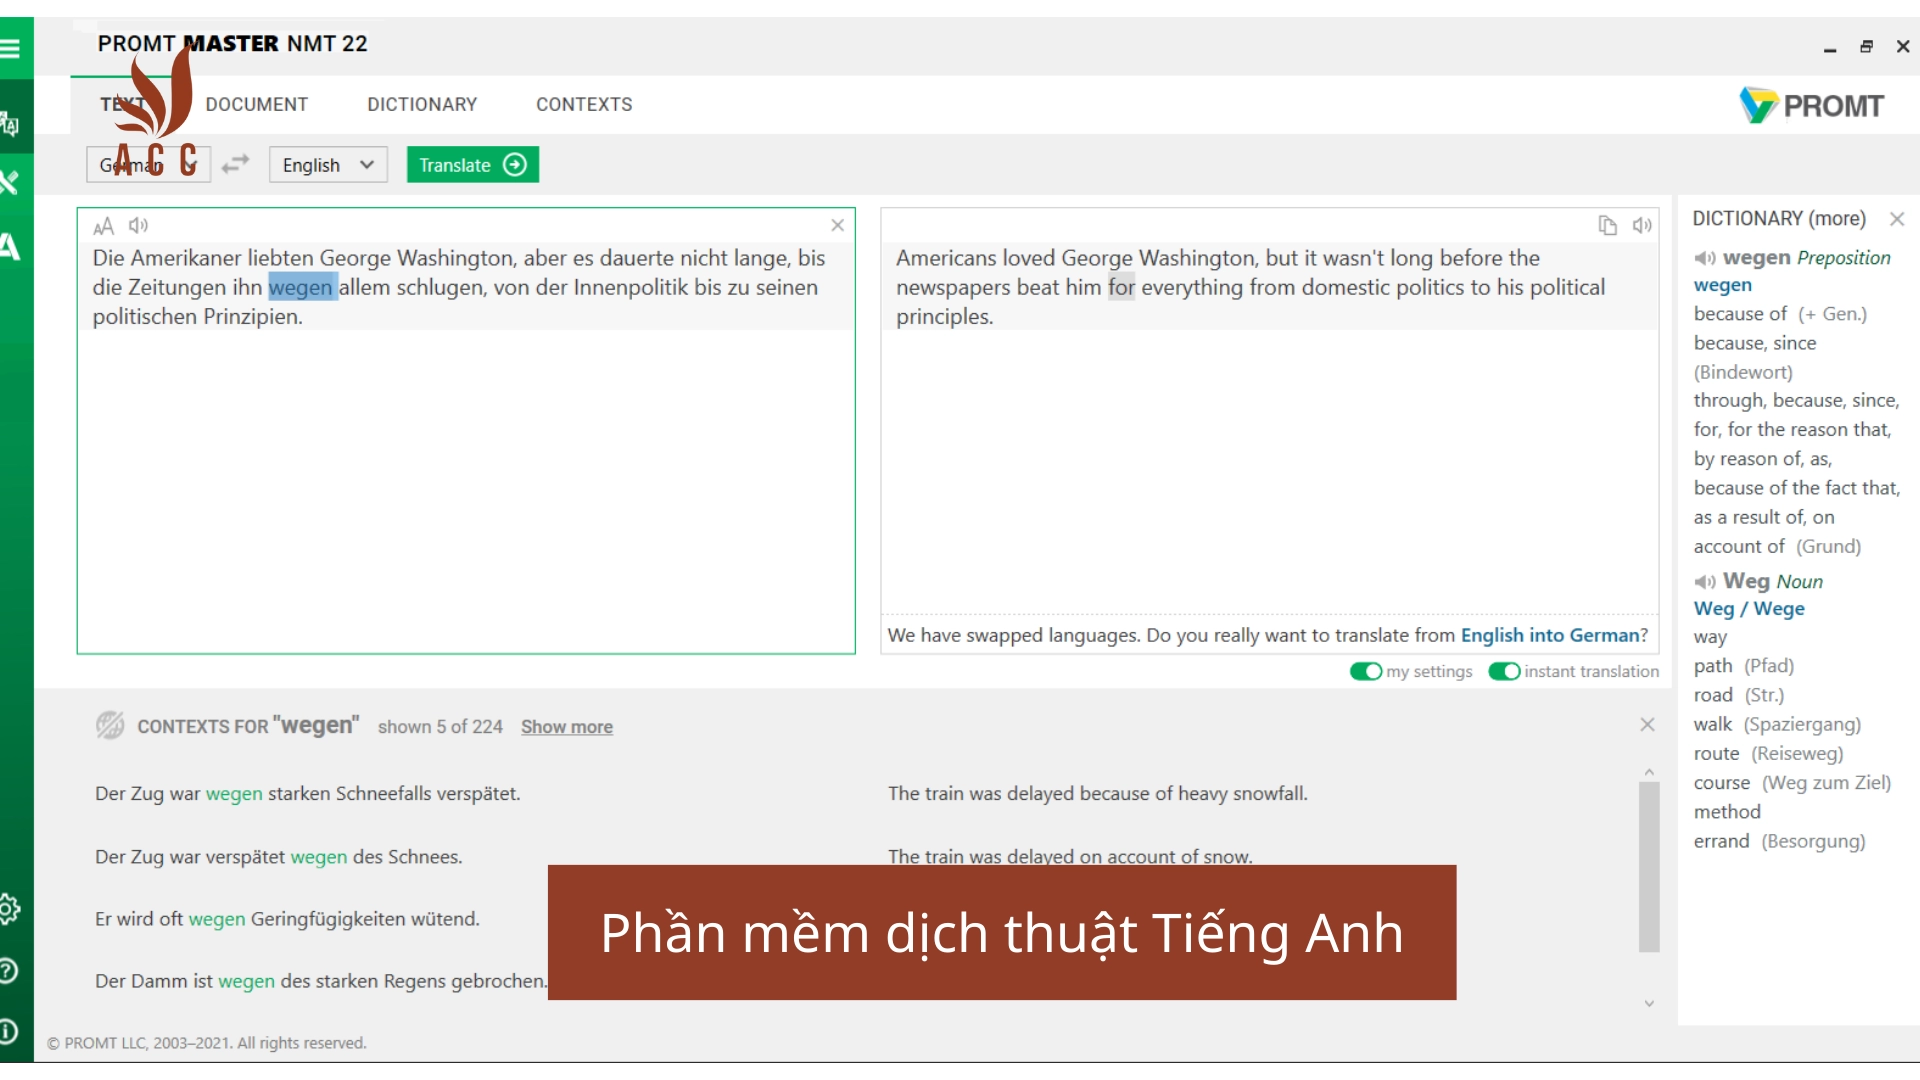The height and width of the screenshot is (1080, 1920).
Task: Play pronunciation of Weg noun
Action: [x=1705, y=581]
